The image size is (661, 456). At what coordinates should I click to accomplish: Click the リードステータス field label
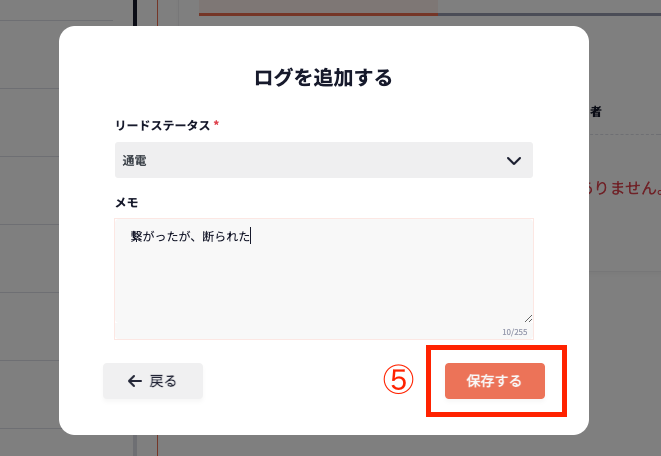click(x=162, y=125)
